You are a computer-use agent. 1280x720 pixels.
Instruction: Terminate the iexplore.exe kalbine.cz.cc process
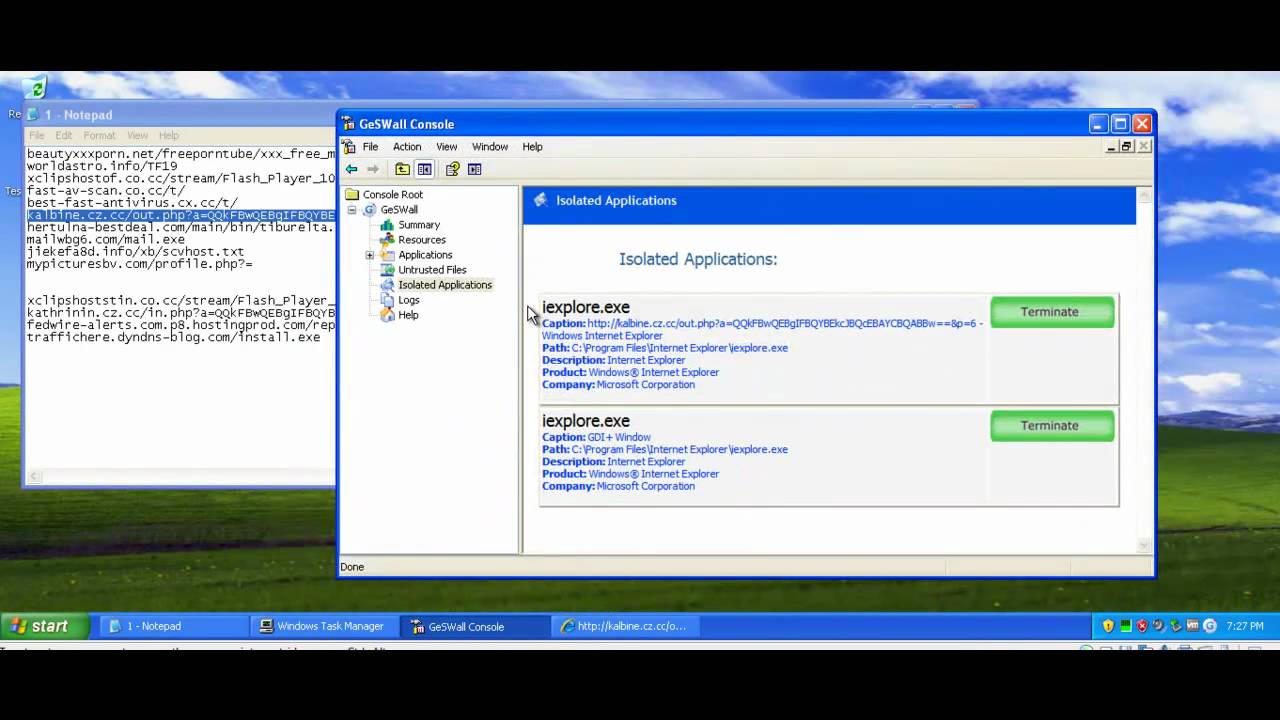(1052, 312)
